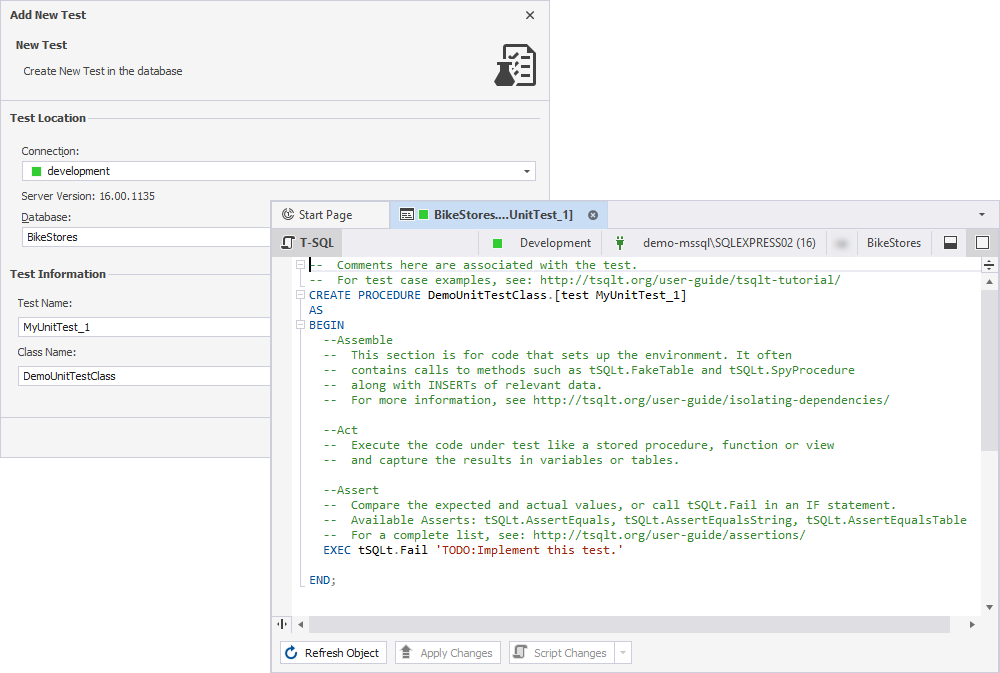The width and height of the screenshot is (1000, 673).
Task: Select the BikeStores UnitTest_1 document tab
Action: (x=495, y=214)
